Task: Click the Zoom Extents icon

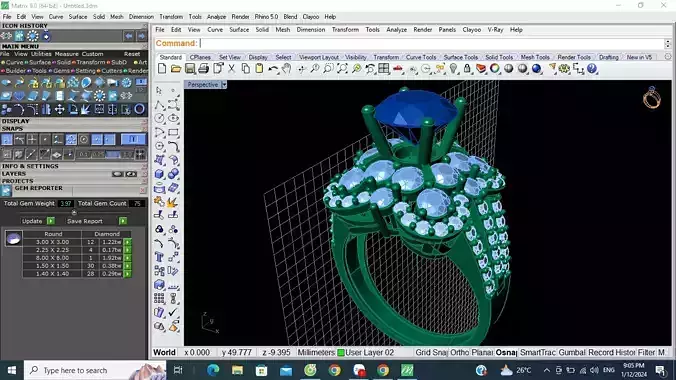Action: (x=342, y=69)
